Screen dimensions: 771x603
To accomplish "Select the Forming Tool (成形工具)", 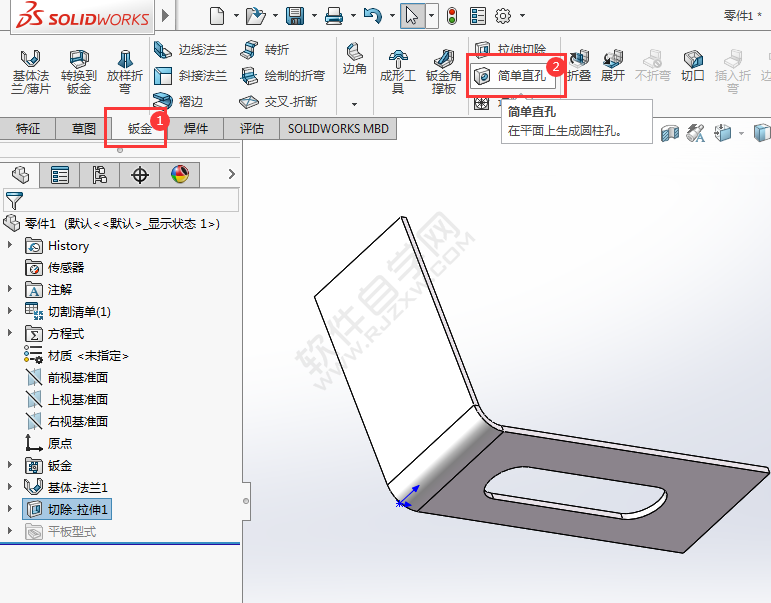I will (x=398, y=72).
